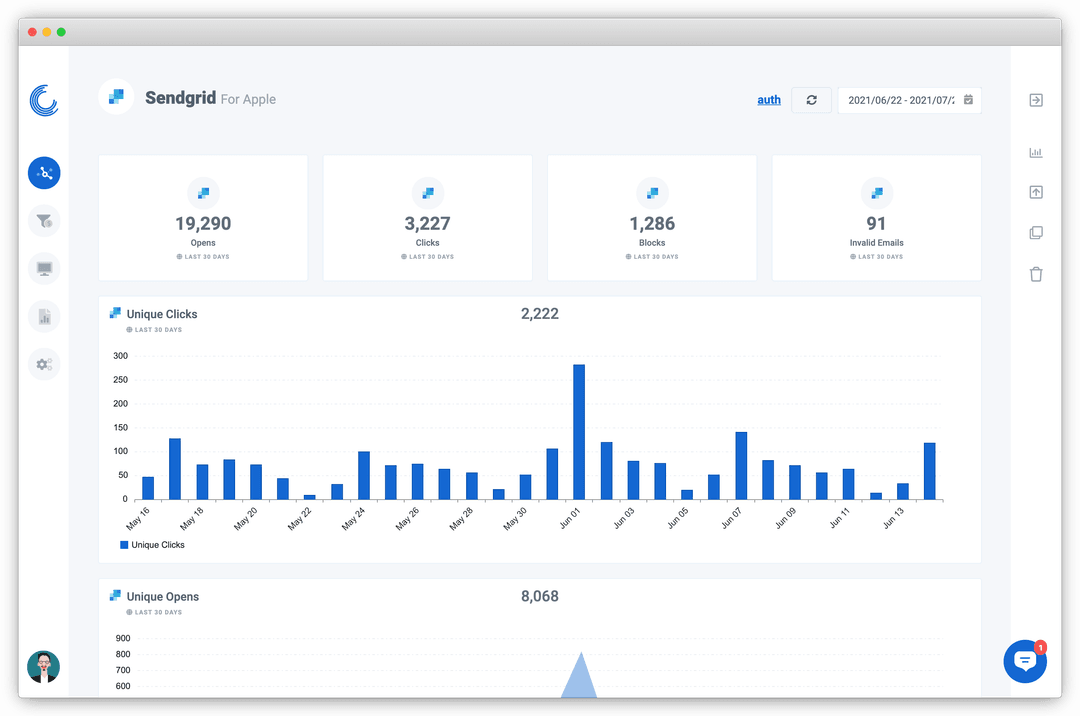Click the 1,286 Blocks value

coord(652,224)
